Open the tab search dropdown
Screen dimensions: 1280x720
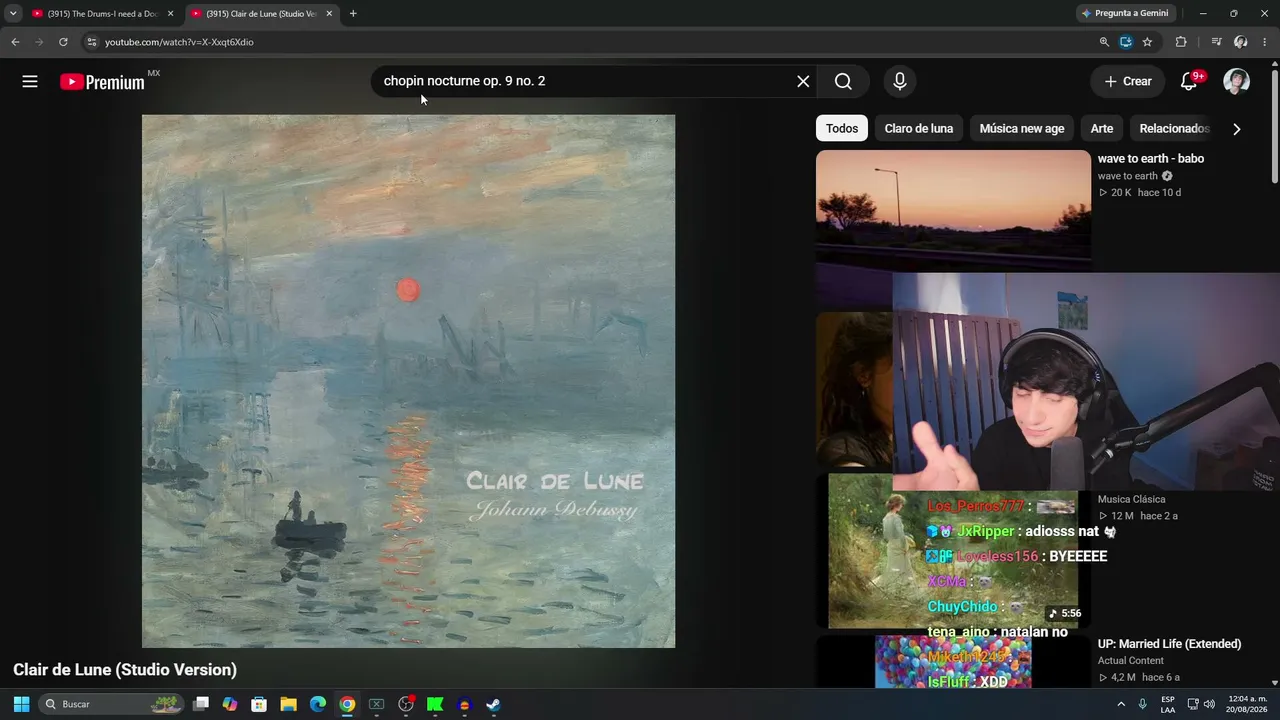click(x=13, y=14)
